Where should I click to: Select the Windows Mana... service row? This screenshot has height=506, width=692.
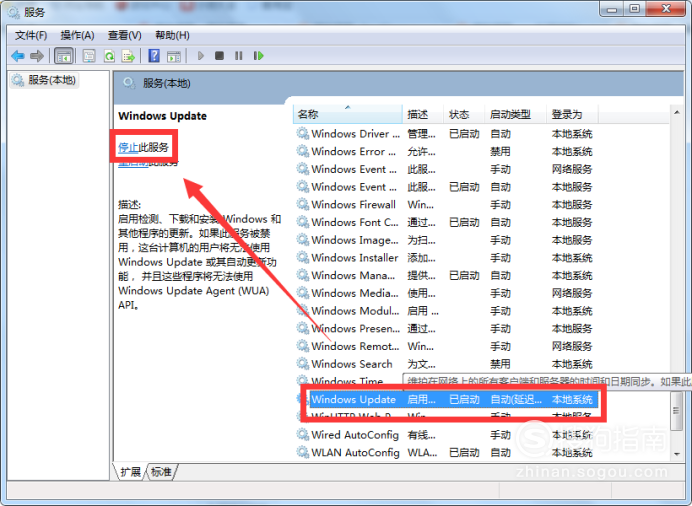446,275
